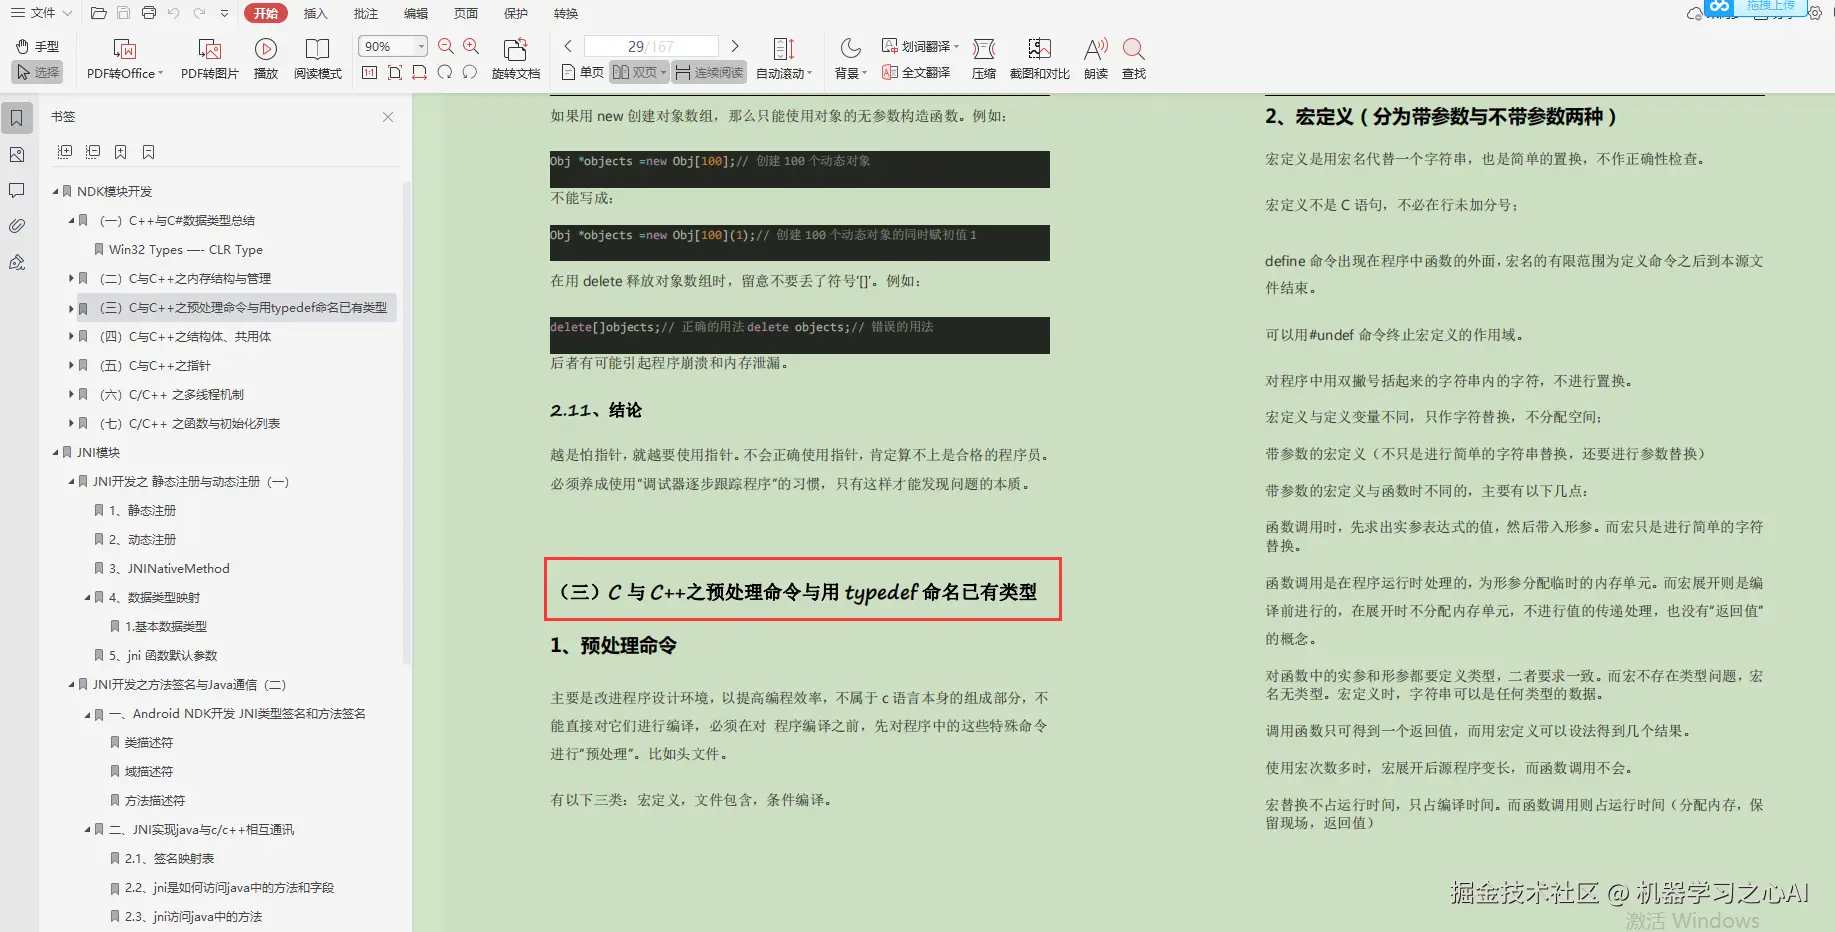This screenshot has height=932, width=1835.
Task: Click full text translation (全文翻译)
Action: pyautogui.click(x=916, y=72)
